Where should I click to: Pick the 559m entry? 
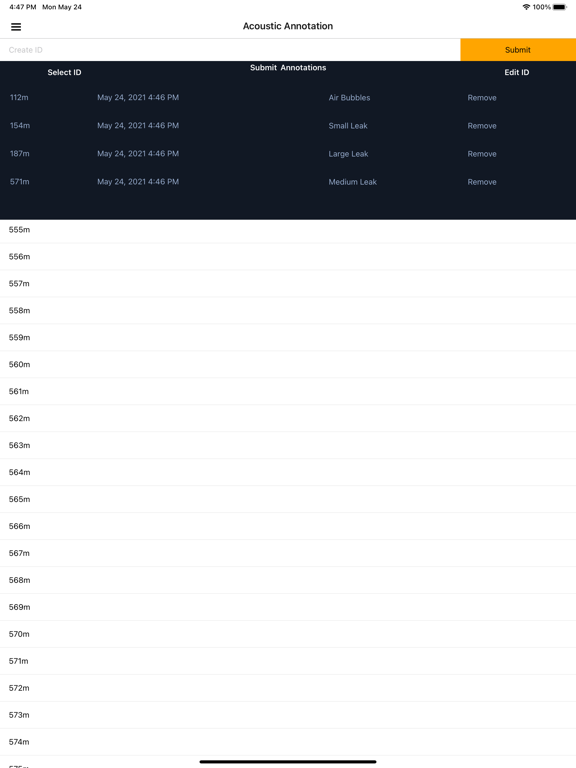coord(288,337)
